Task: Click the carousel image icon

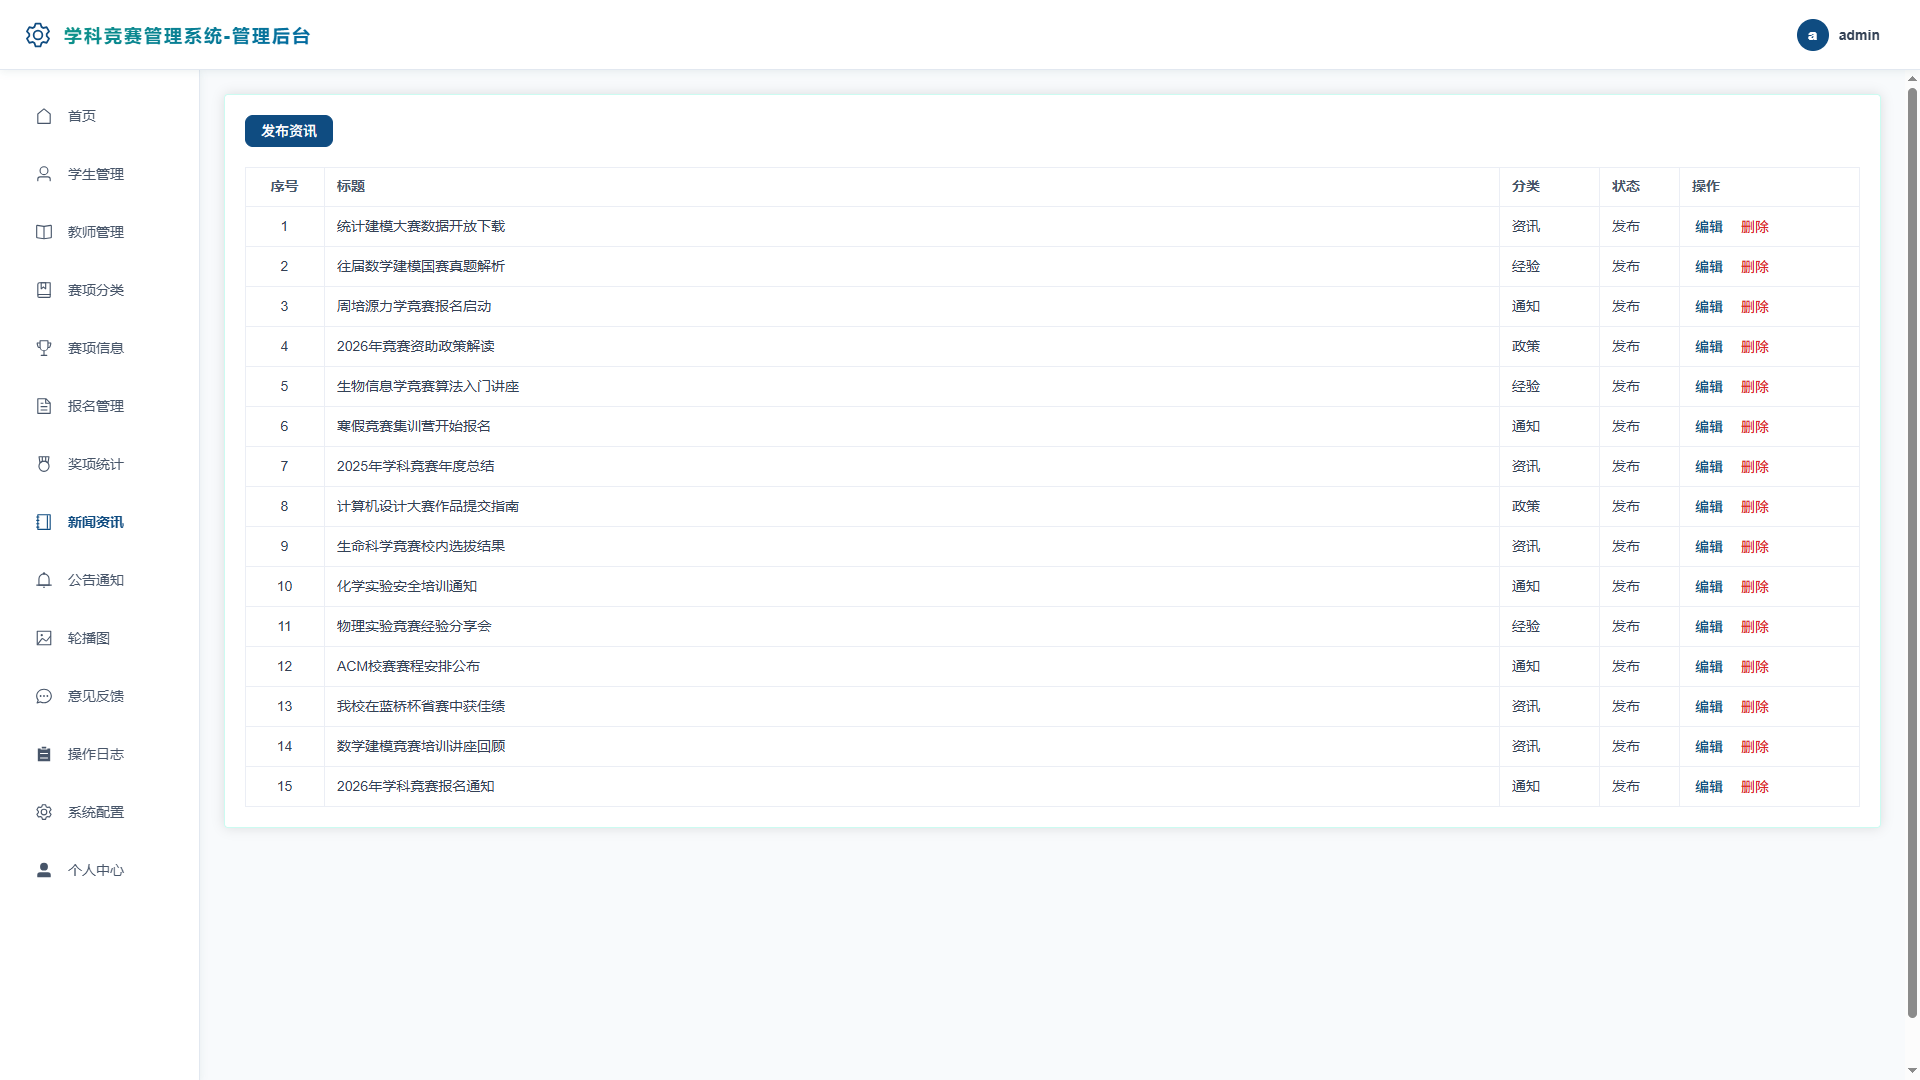Action: click(44, 638)
